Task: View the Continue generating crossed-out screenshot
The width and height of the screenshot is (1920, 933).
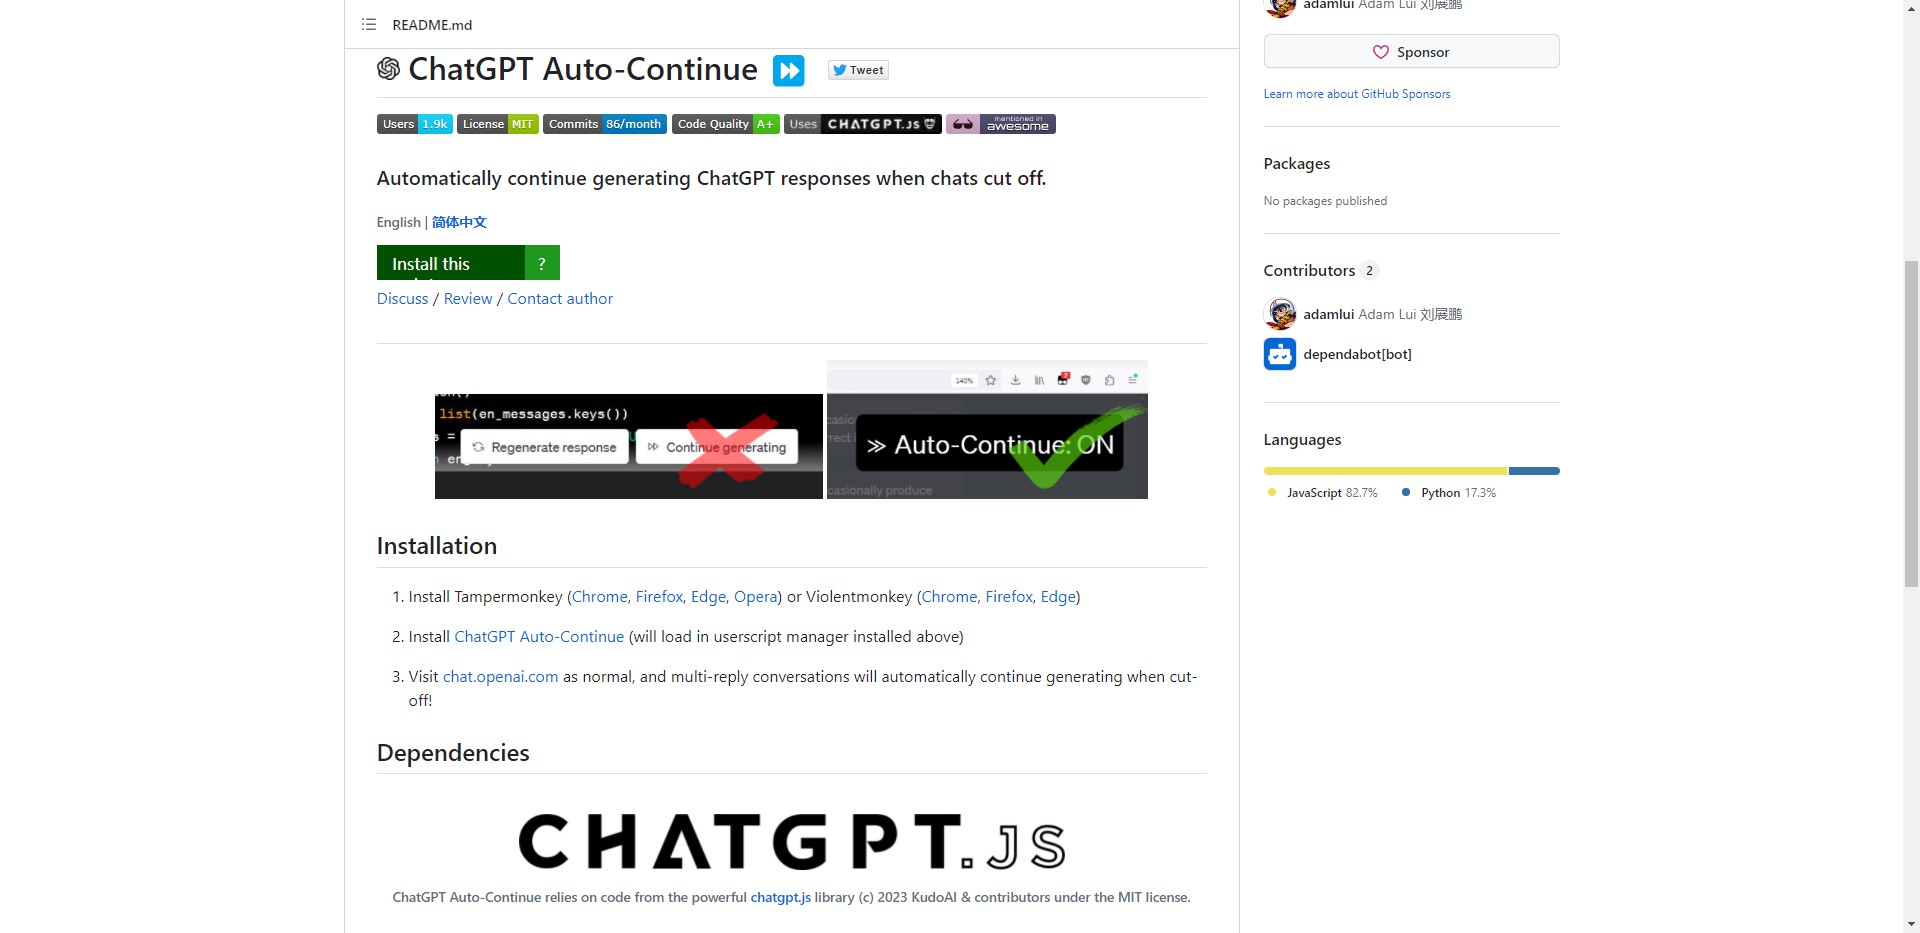Action: pyautogui.click(x=629, y=446)
